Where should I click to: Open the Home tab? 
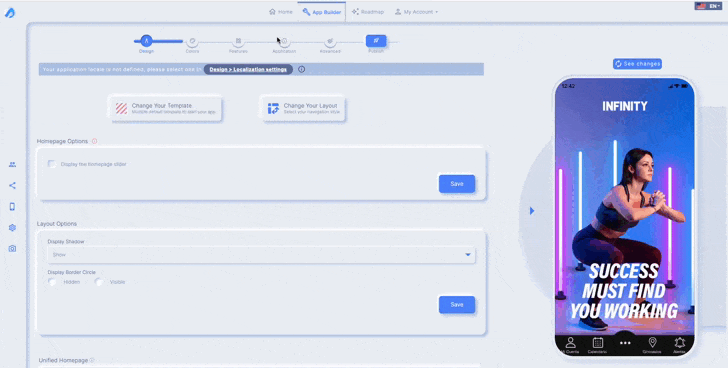click(x=281, y=12)
